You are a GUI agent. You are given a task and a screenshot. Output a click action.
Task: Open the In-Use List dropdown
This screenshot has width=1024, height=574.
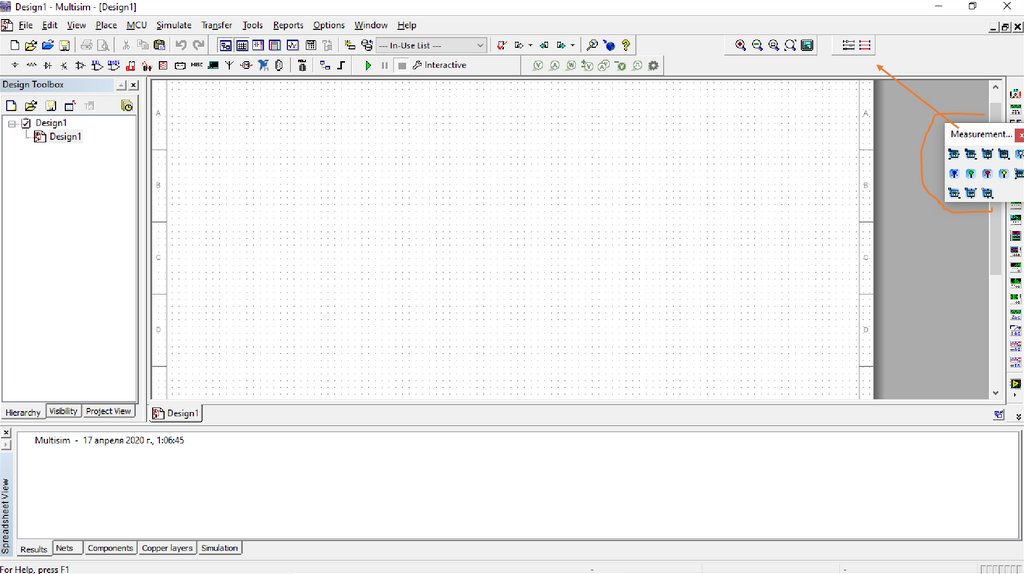tap(480, 45)
